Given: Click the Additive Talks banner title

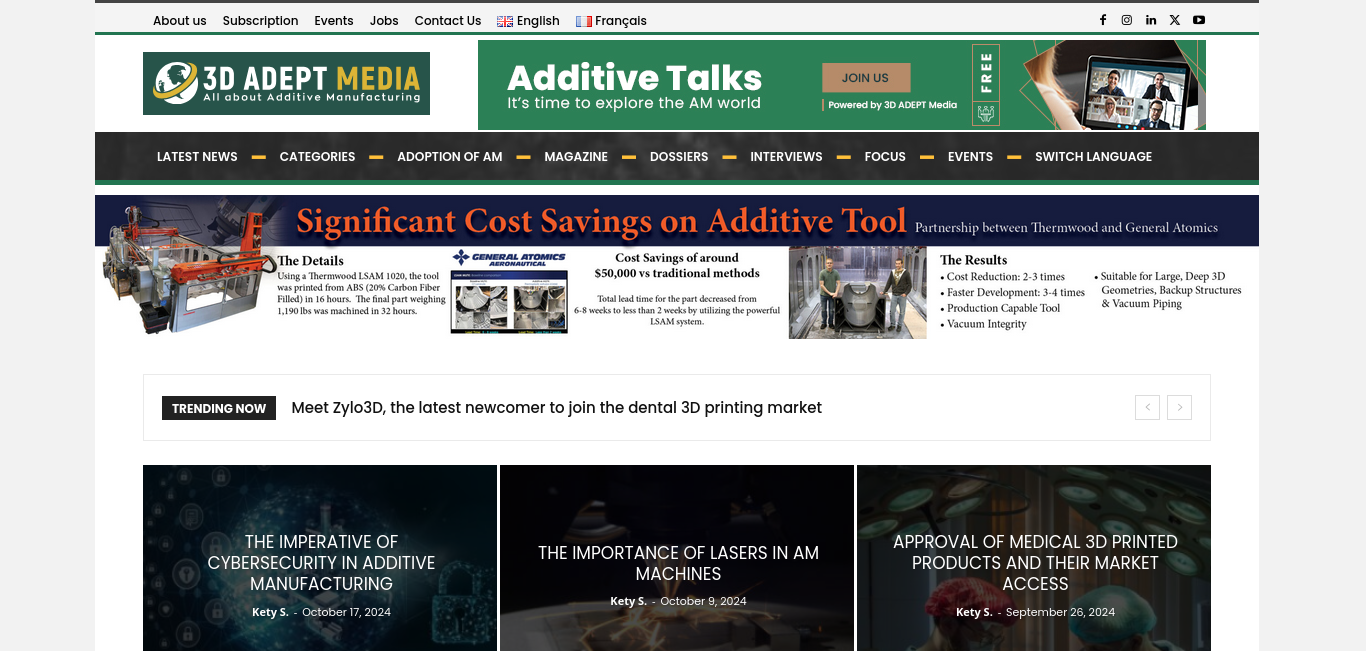Looking at the screenshot, I should (x=635, y=78).
